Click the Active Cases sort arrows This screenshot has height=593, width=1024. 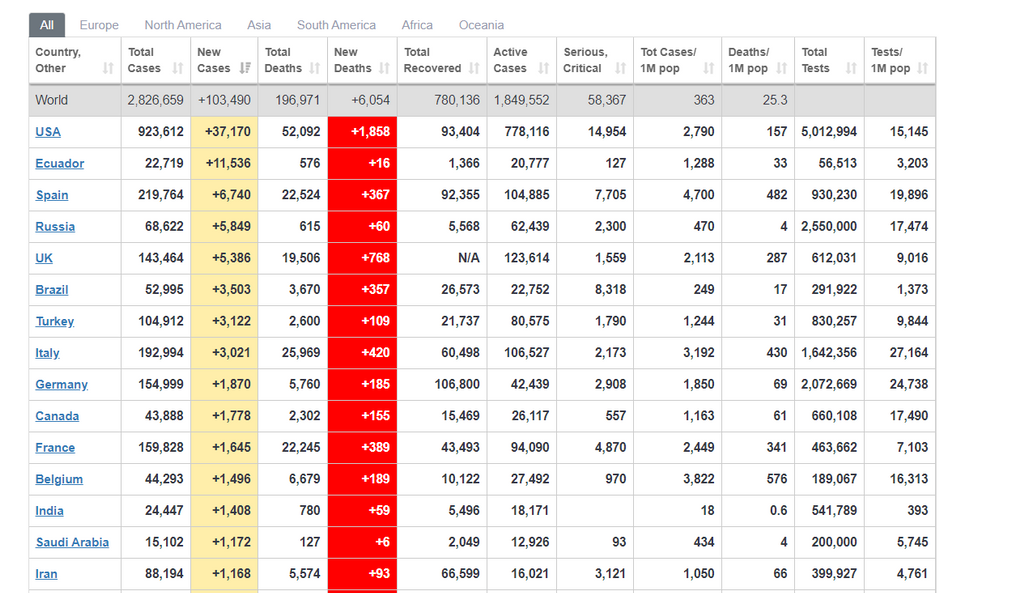(543, 68)
